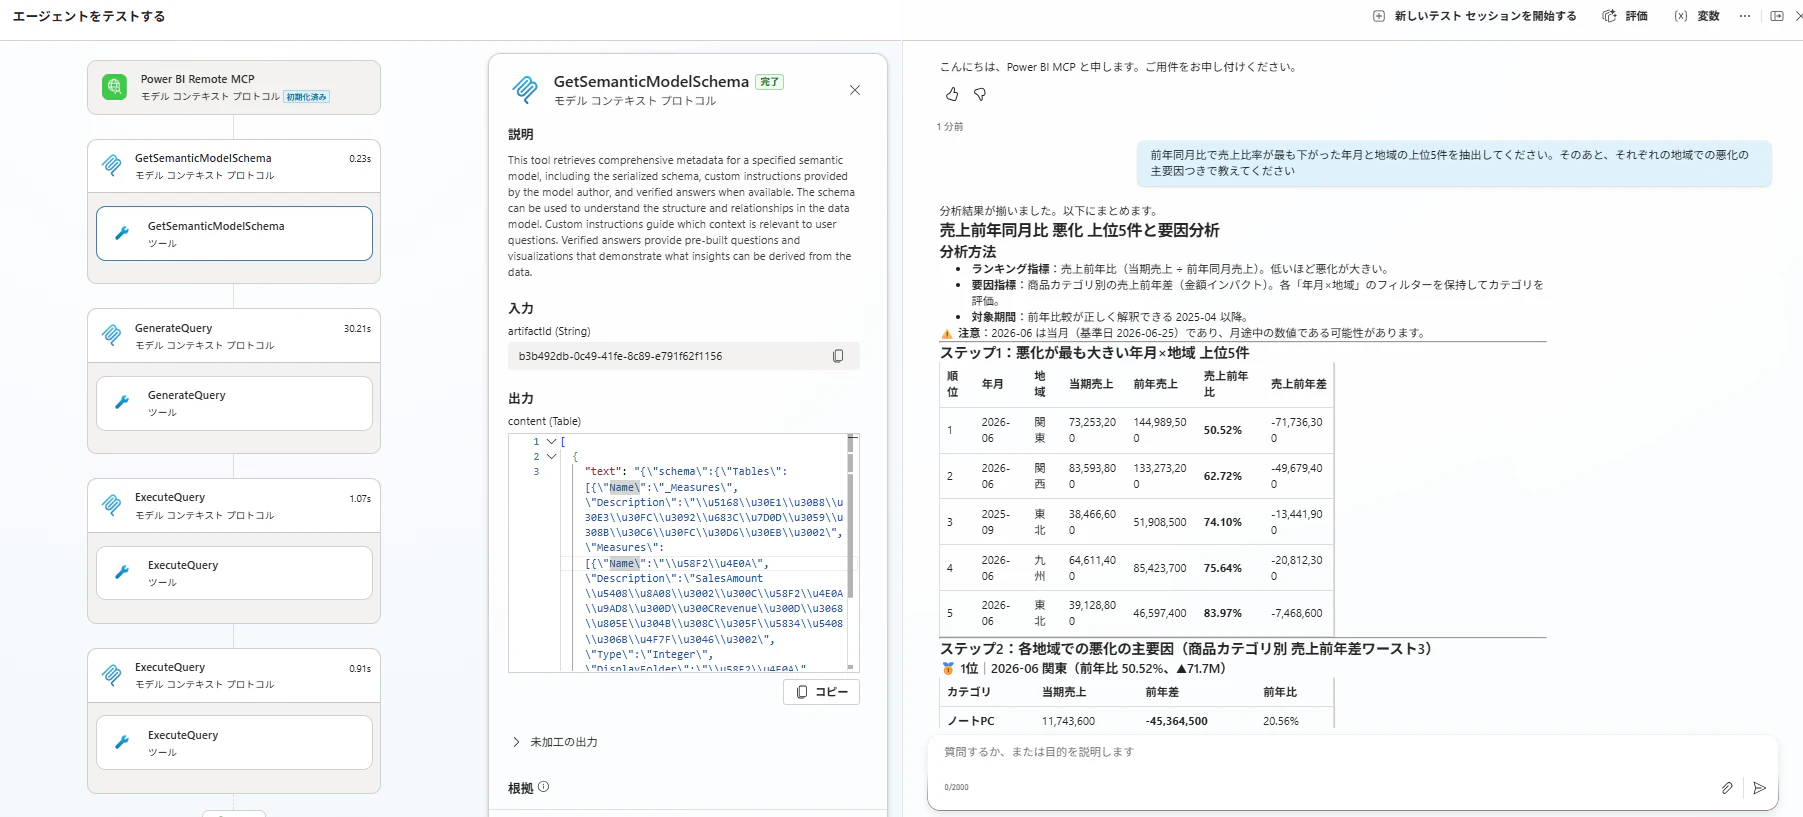Select the GenerateQuery step header with 30.21s
The height and width of the screenshot is (817, 1803).
click(x=234, y=336)
